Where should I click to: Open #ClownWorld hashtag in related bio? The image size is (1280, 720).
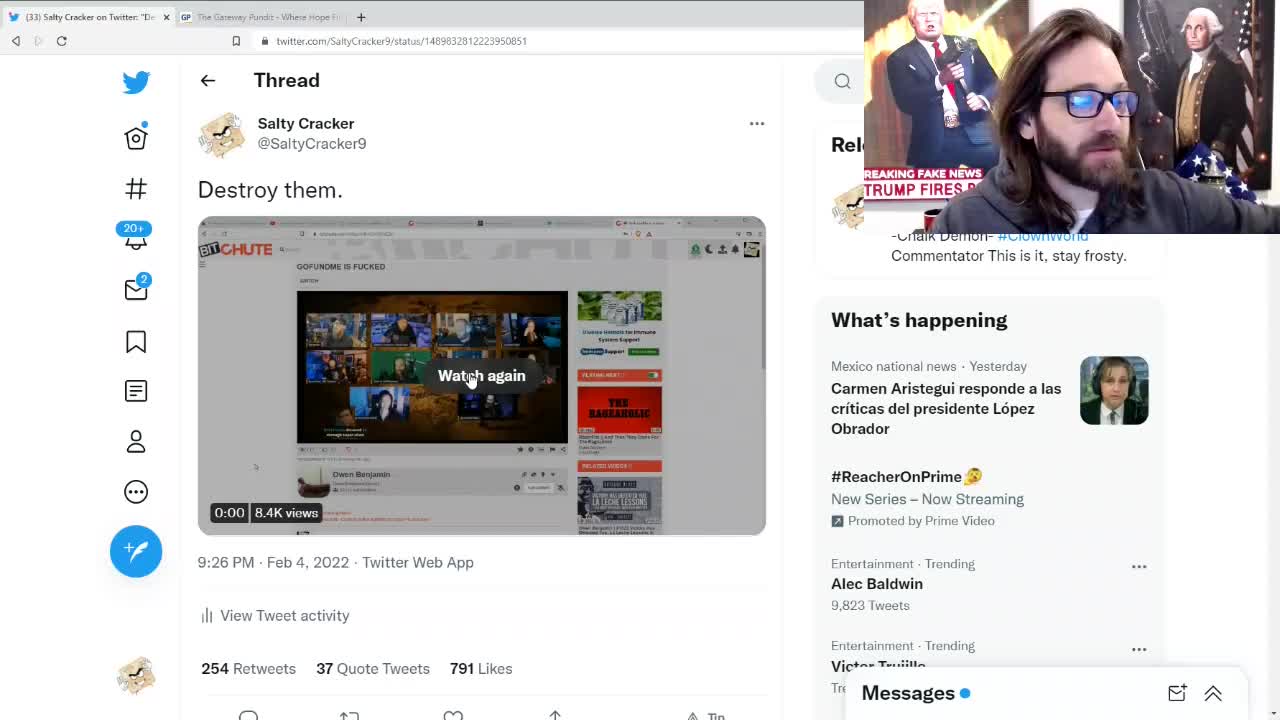coord(1042,236)
